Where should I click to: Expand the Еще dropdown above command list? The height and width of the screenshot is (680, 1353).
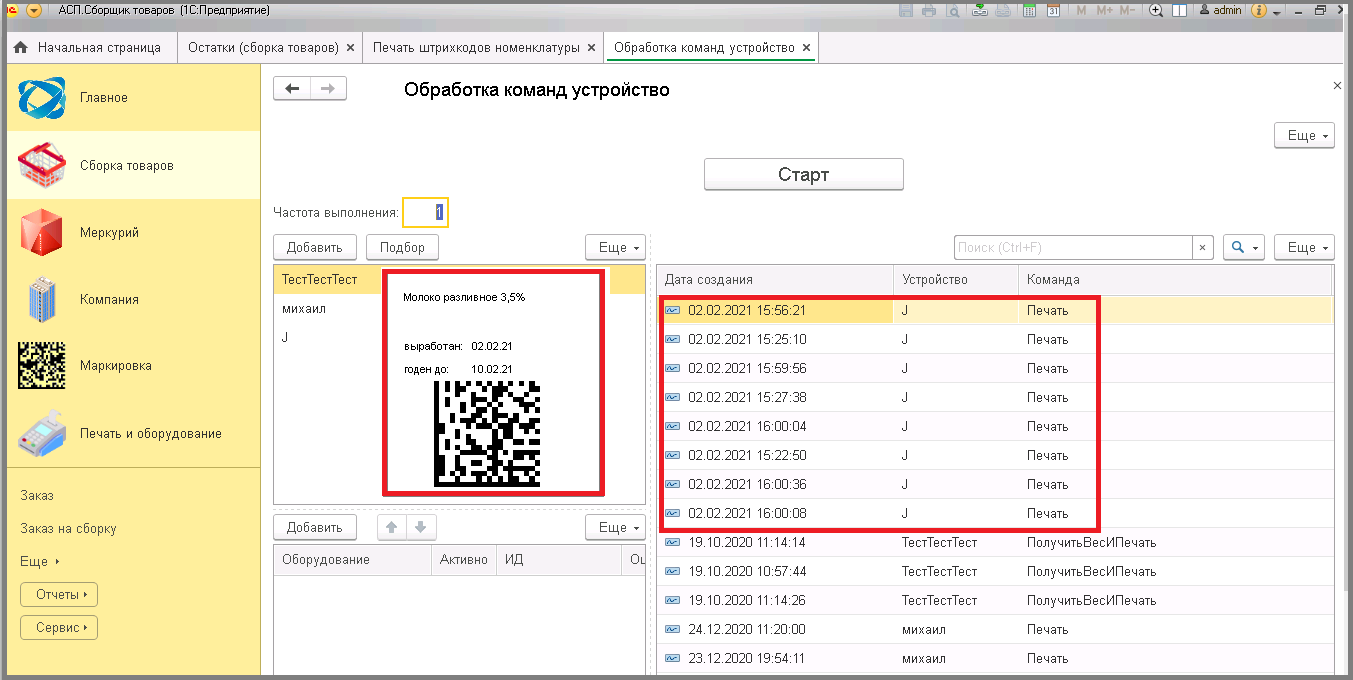1304,247
